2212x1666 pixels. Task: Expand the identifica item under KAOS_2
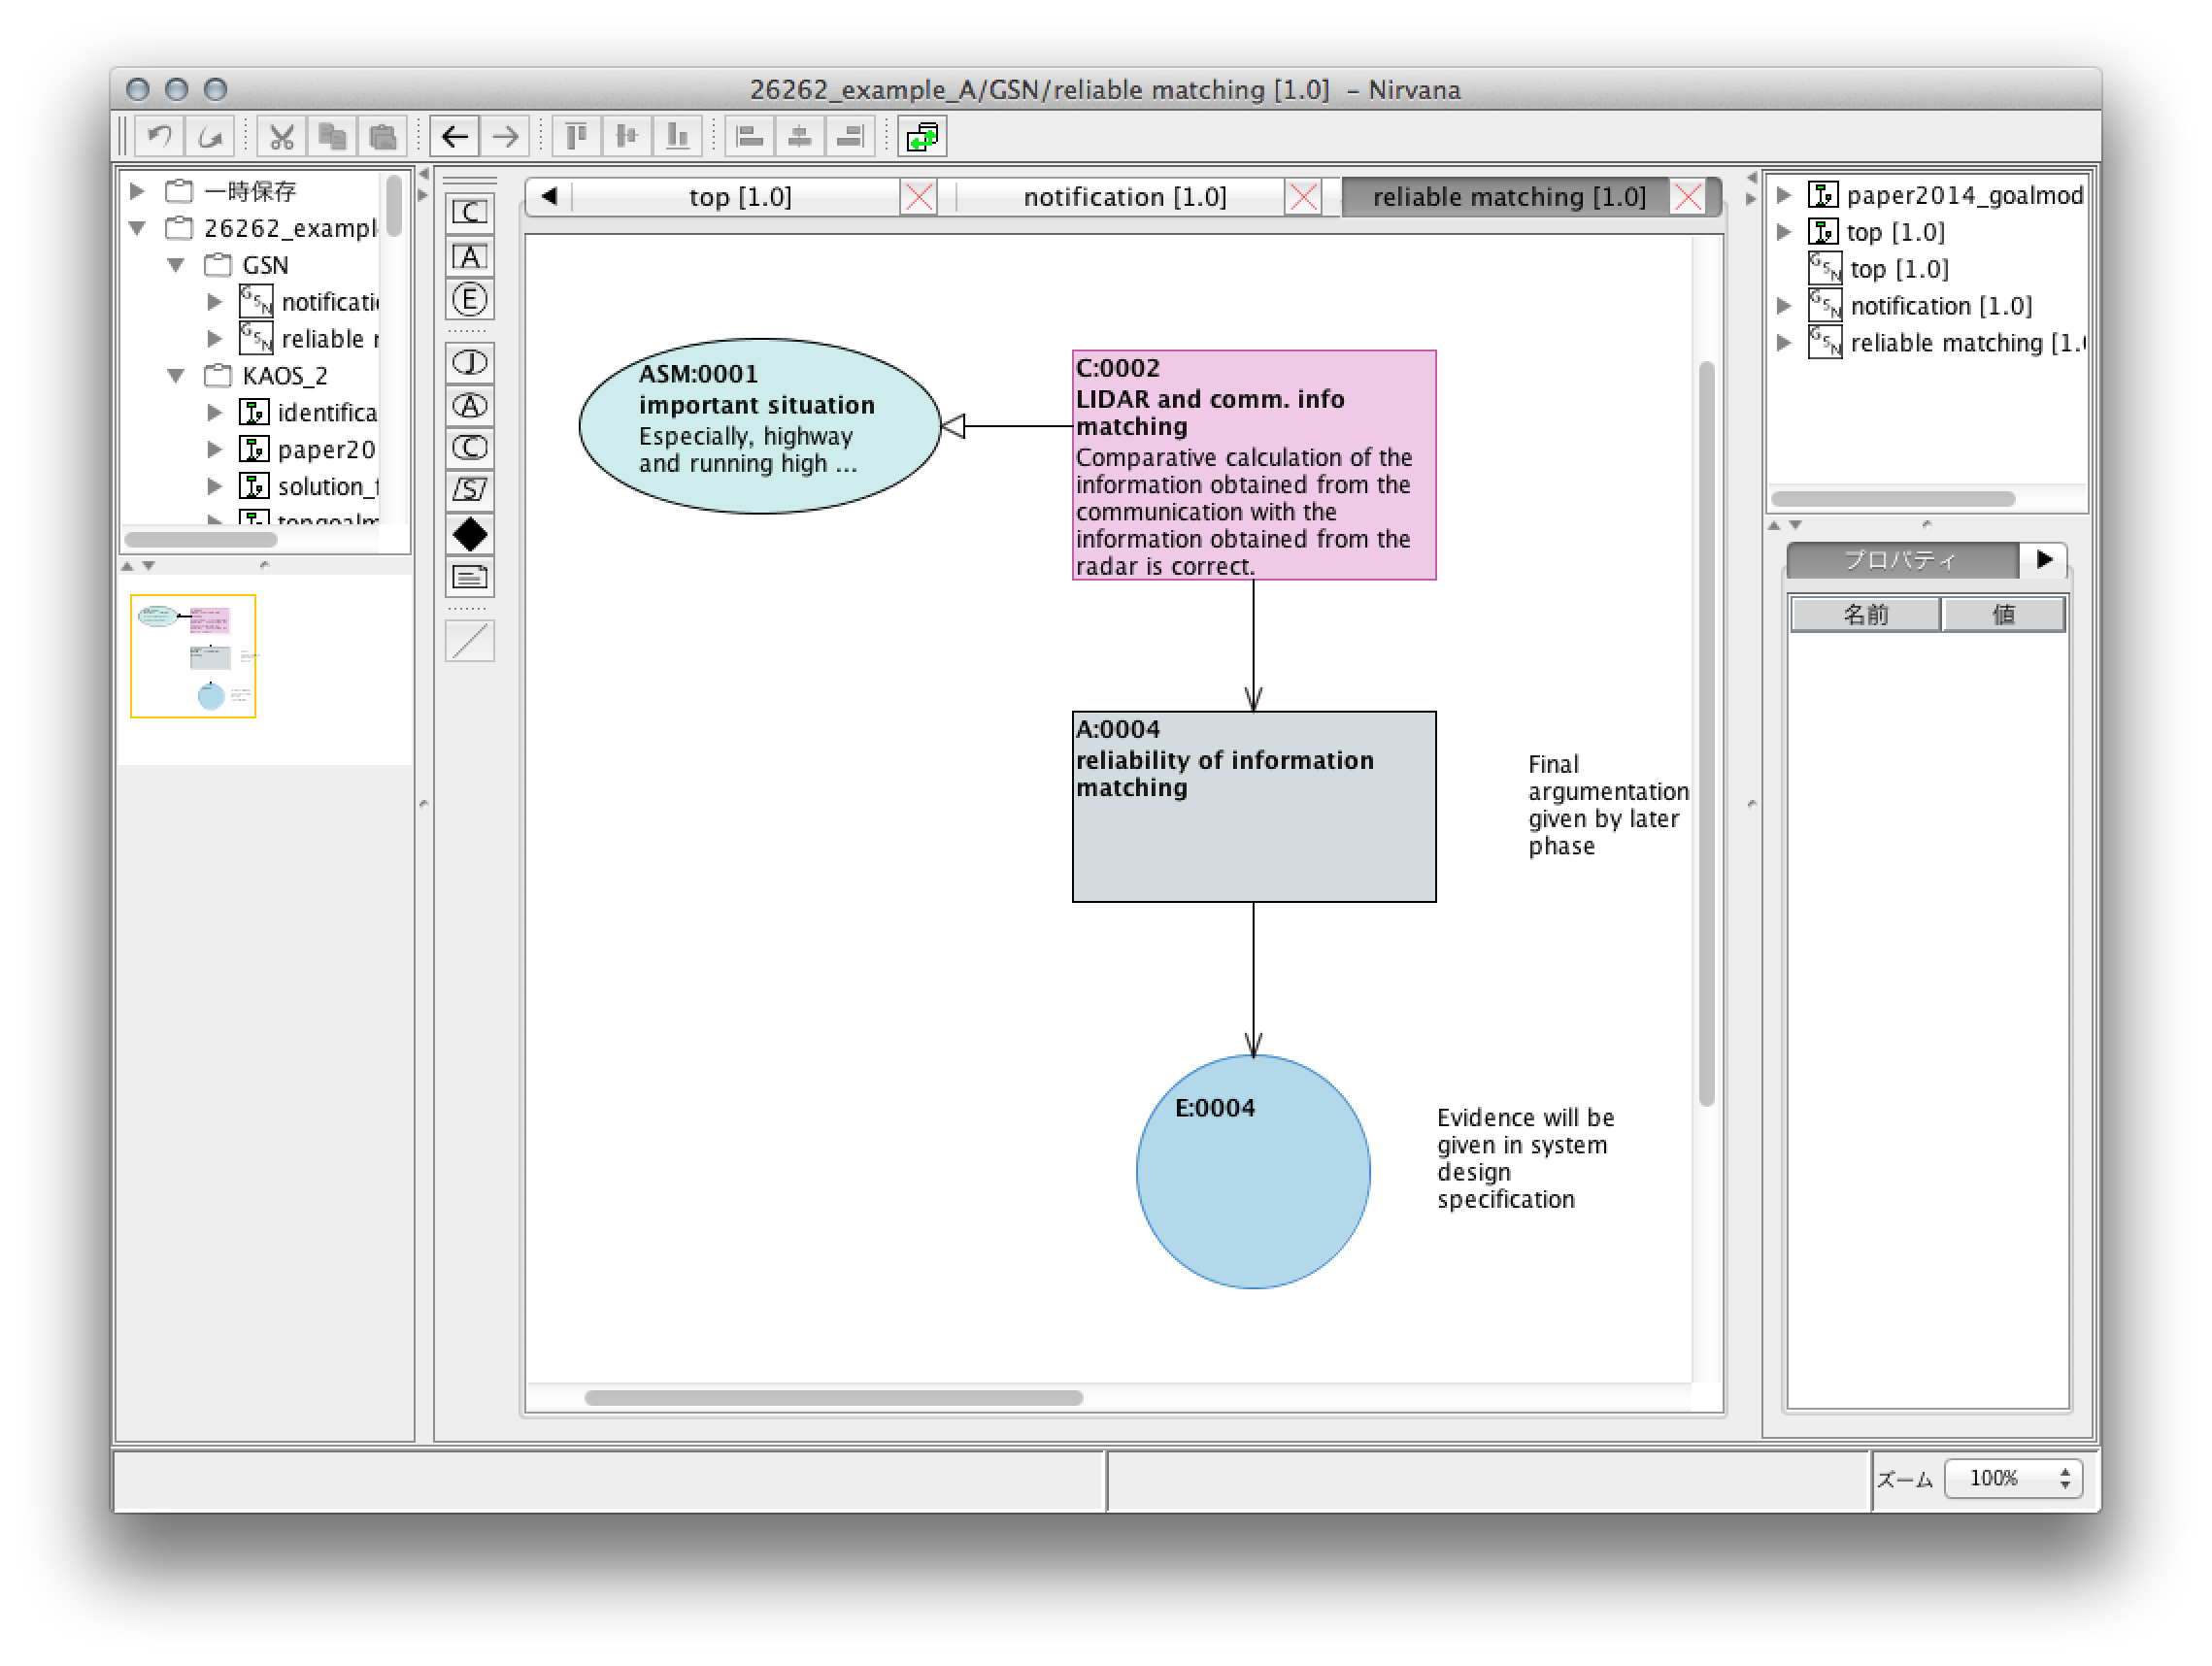[x=214, y=412]
